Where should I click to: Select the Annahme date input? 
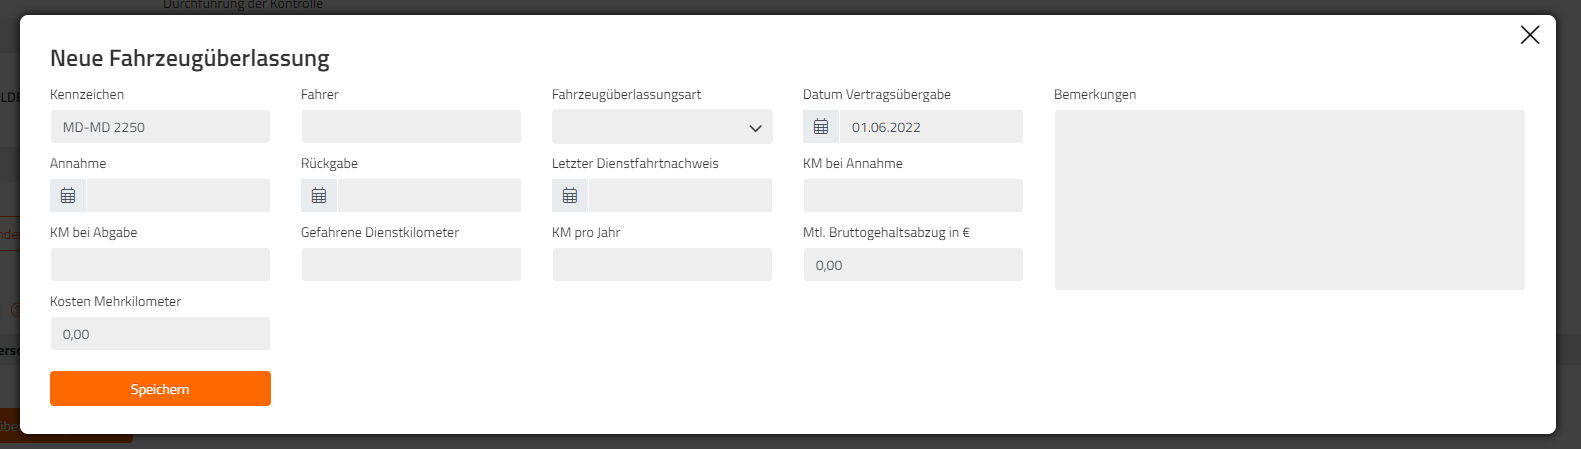pos(178,196)
